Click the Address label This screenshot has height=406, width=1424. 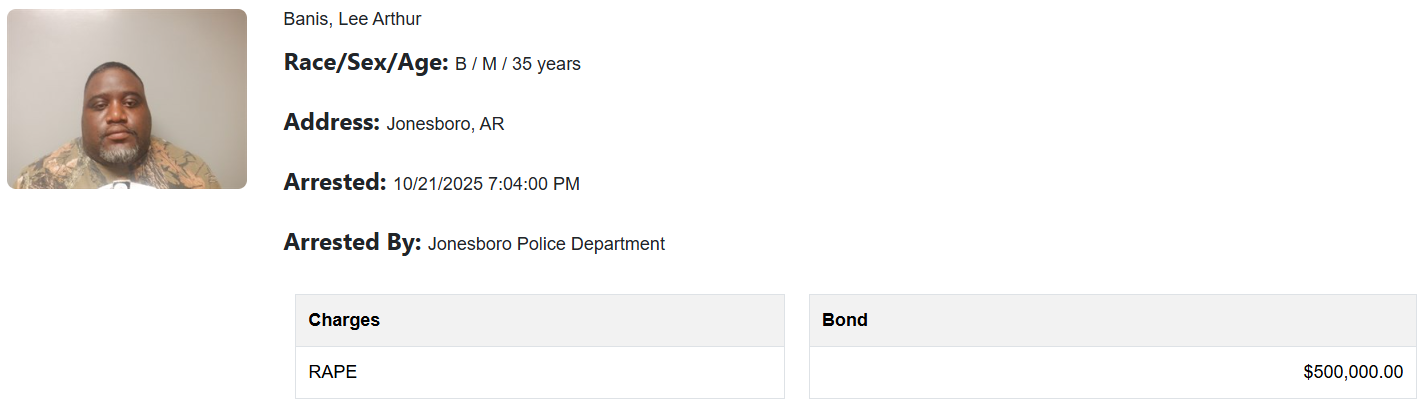tap(331, 123)
